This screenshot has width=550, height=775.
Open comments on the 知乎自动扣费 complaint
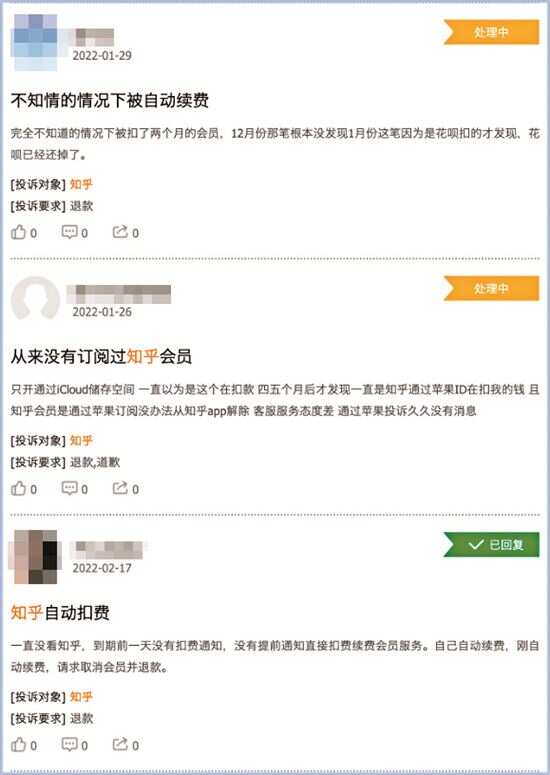click(75, 745)
